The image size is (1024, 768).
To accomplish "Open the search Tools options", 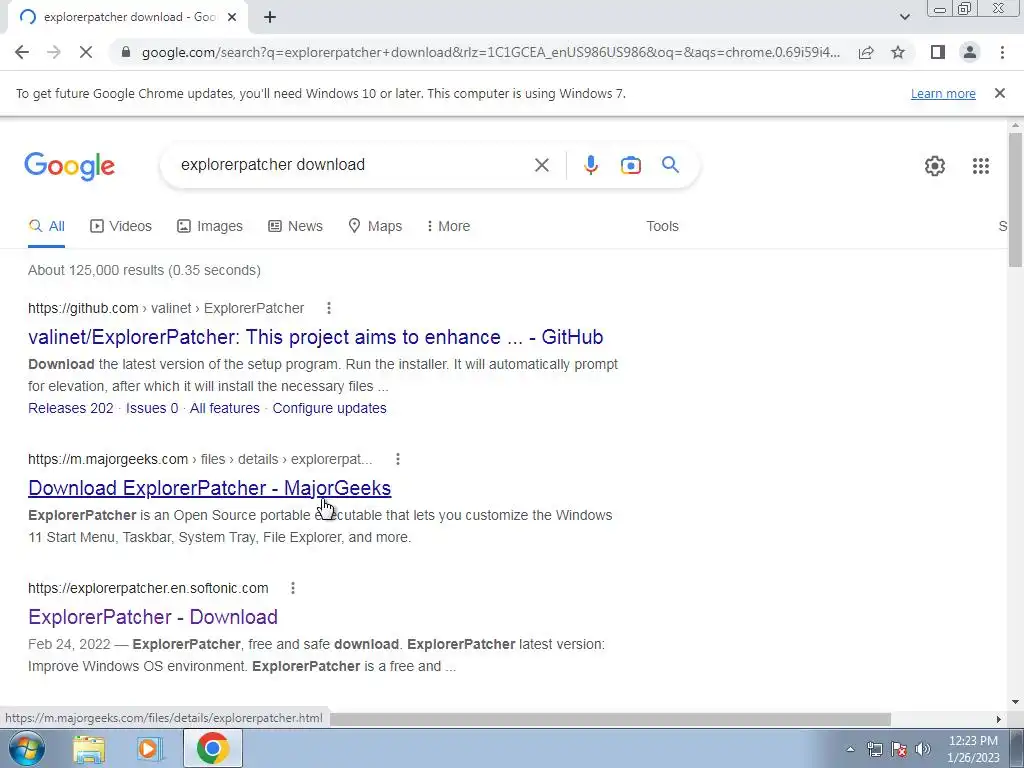I will pyautogui.click(x=662, y=226).
